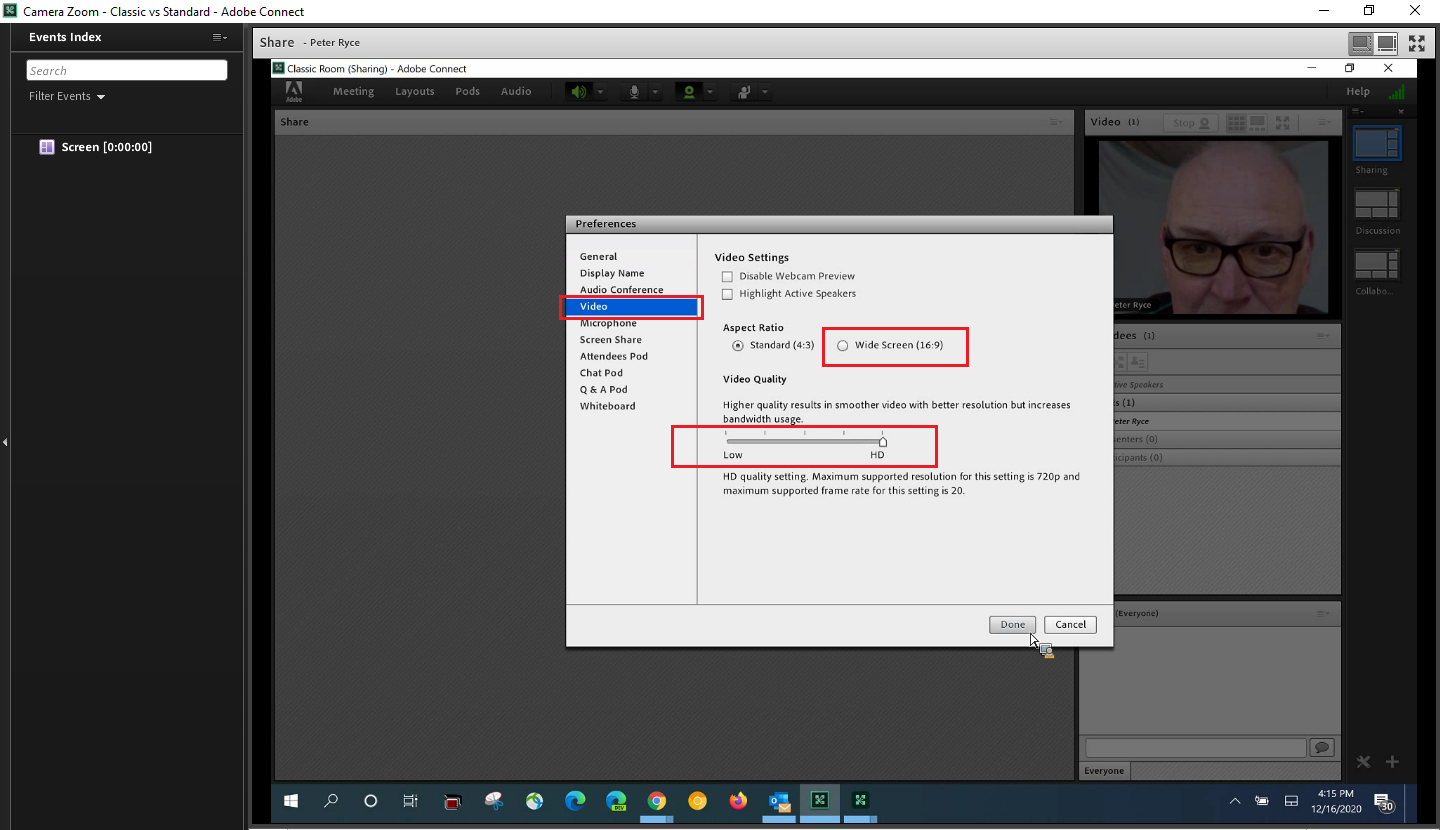
Task: Click the green speaker icon in the meeting toolbar
Action: [578, 91]
